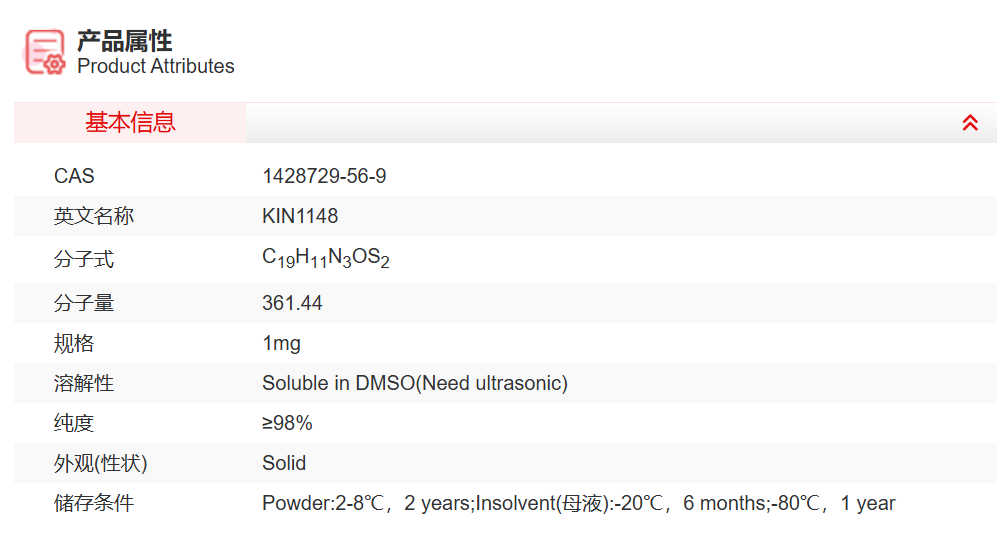Viewport: 997px width, 542px height.
Task: Click the 储存条件 row label
Action: pos(93,503)
